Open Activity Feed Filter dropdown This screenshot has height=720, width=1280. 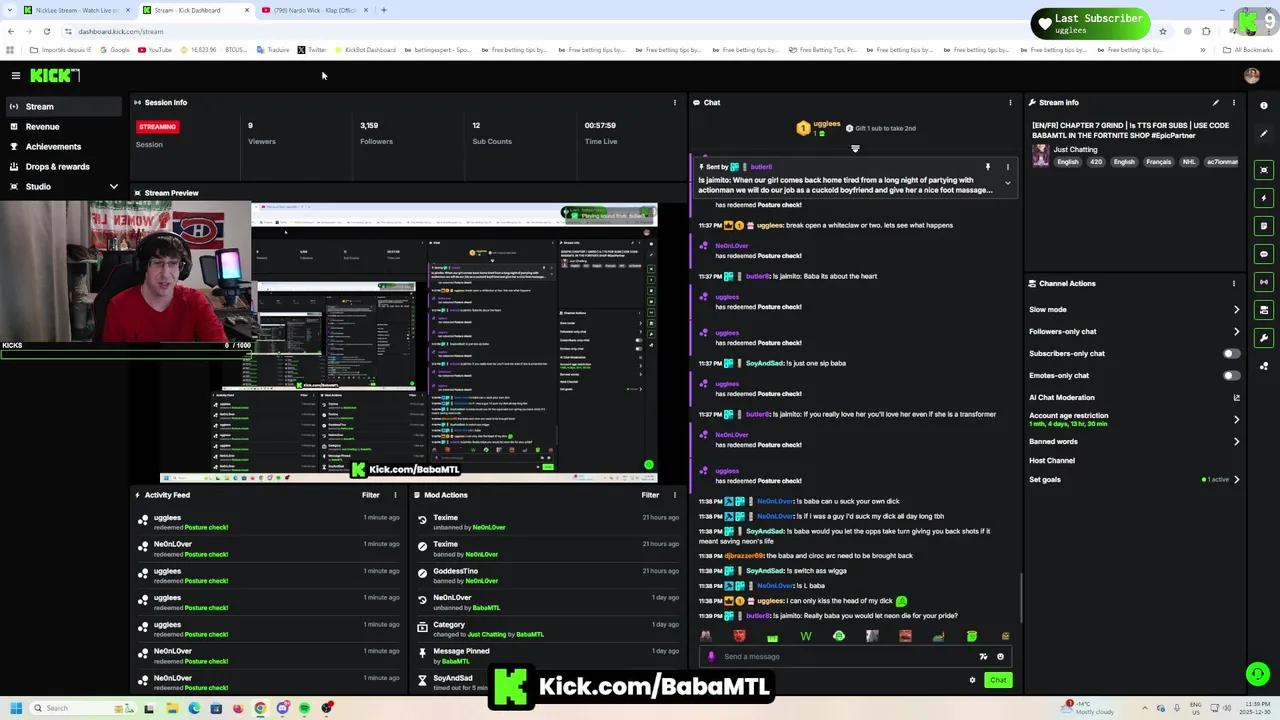coord(370,495)
